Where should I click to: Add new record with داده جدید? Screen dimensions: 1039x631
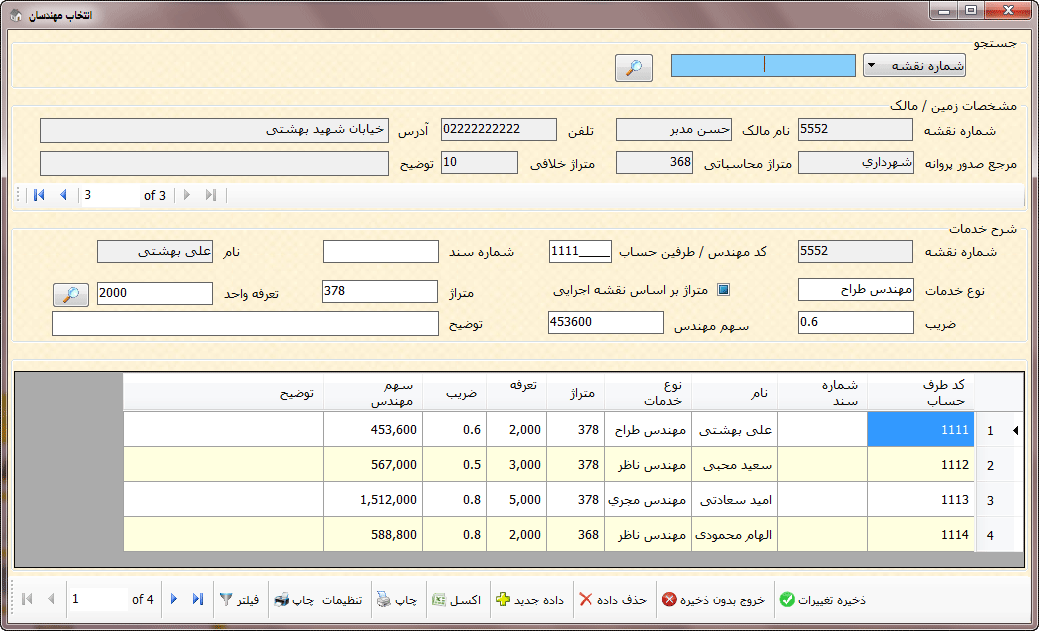(531, 600)
